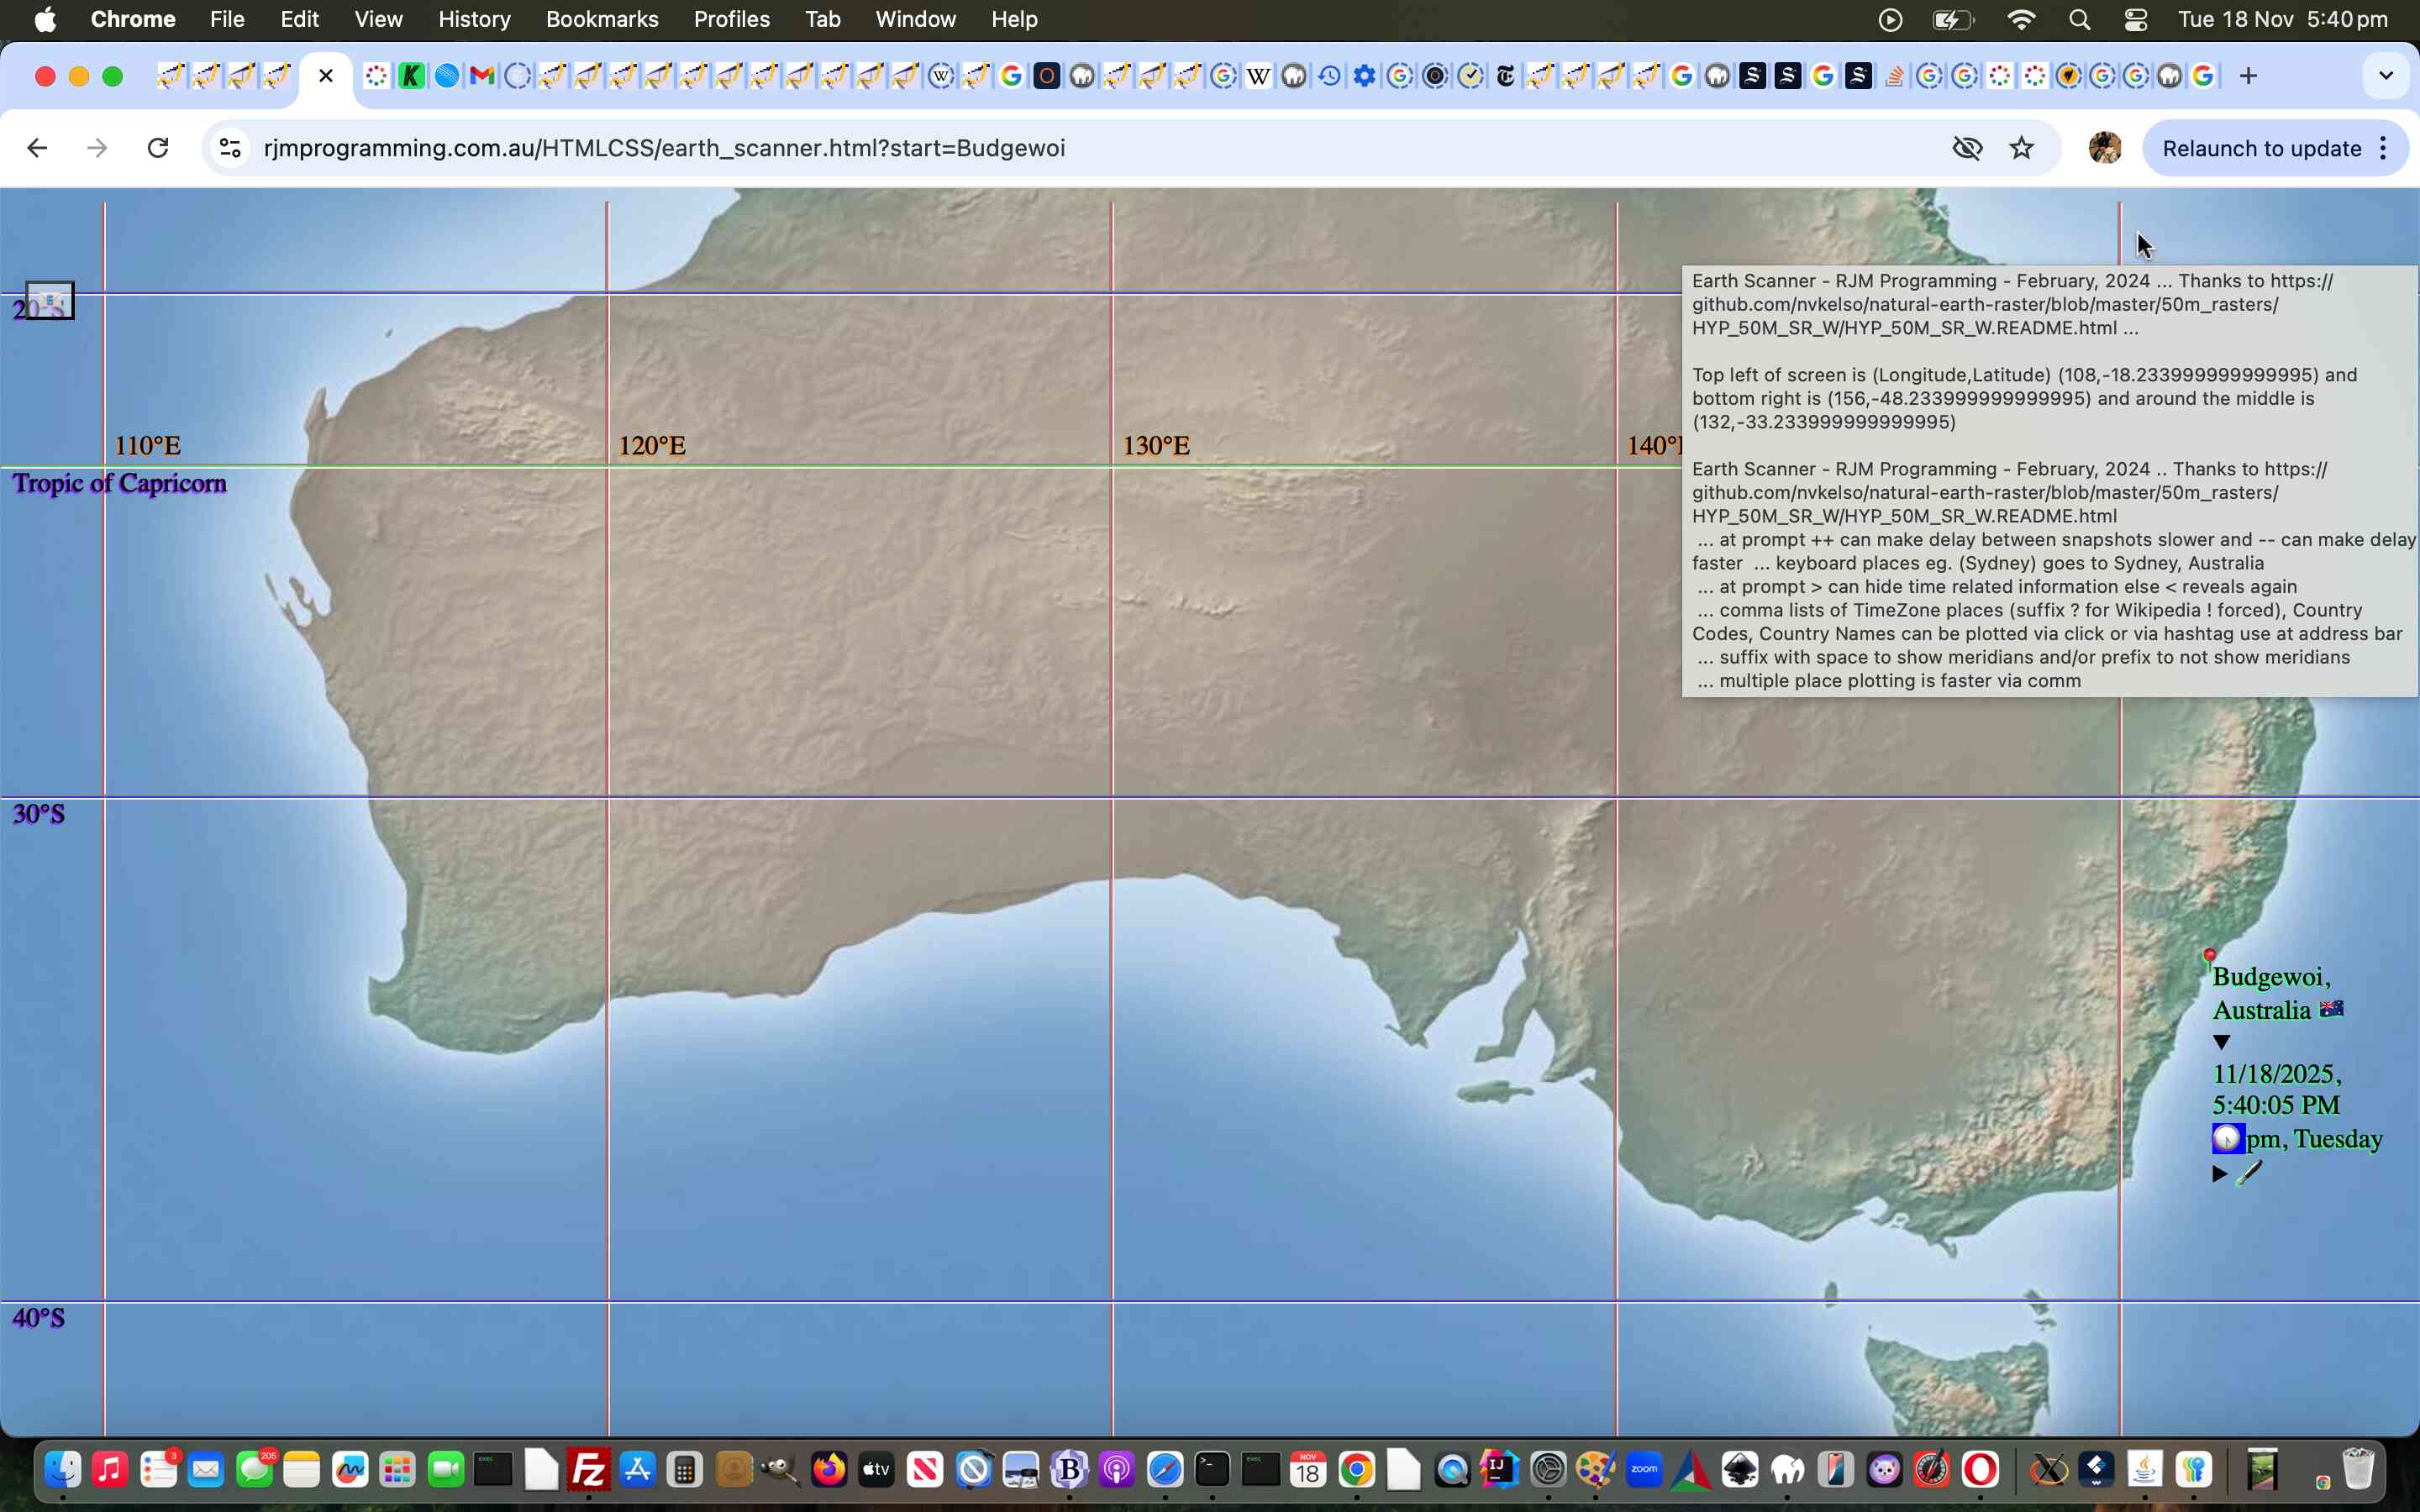Click the gear settings bookmark icon

[1365, 75]
